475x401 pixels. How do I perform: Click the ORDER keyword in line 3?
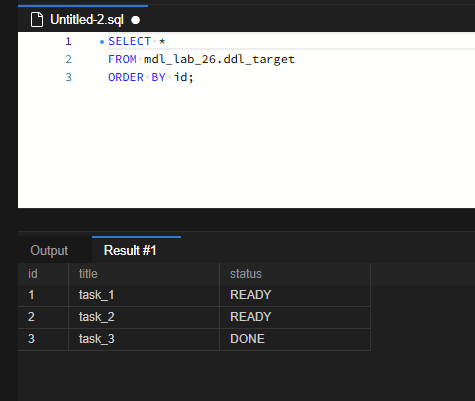click(x=126, y=77)
